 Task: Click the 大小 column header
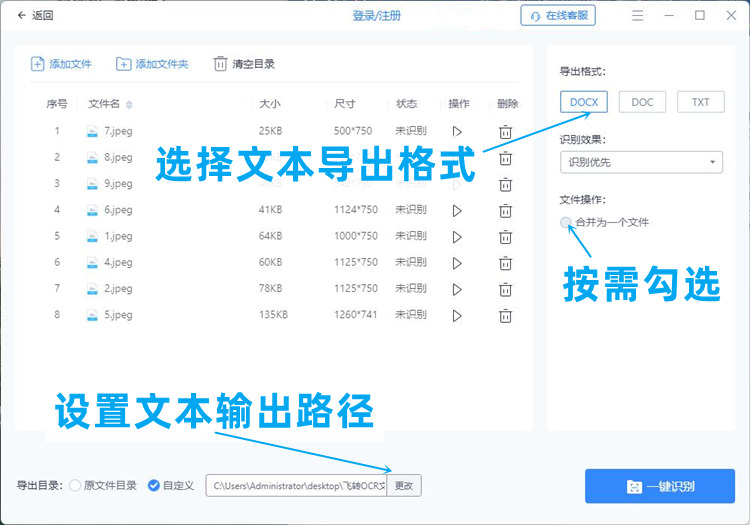[269, 104]
